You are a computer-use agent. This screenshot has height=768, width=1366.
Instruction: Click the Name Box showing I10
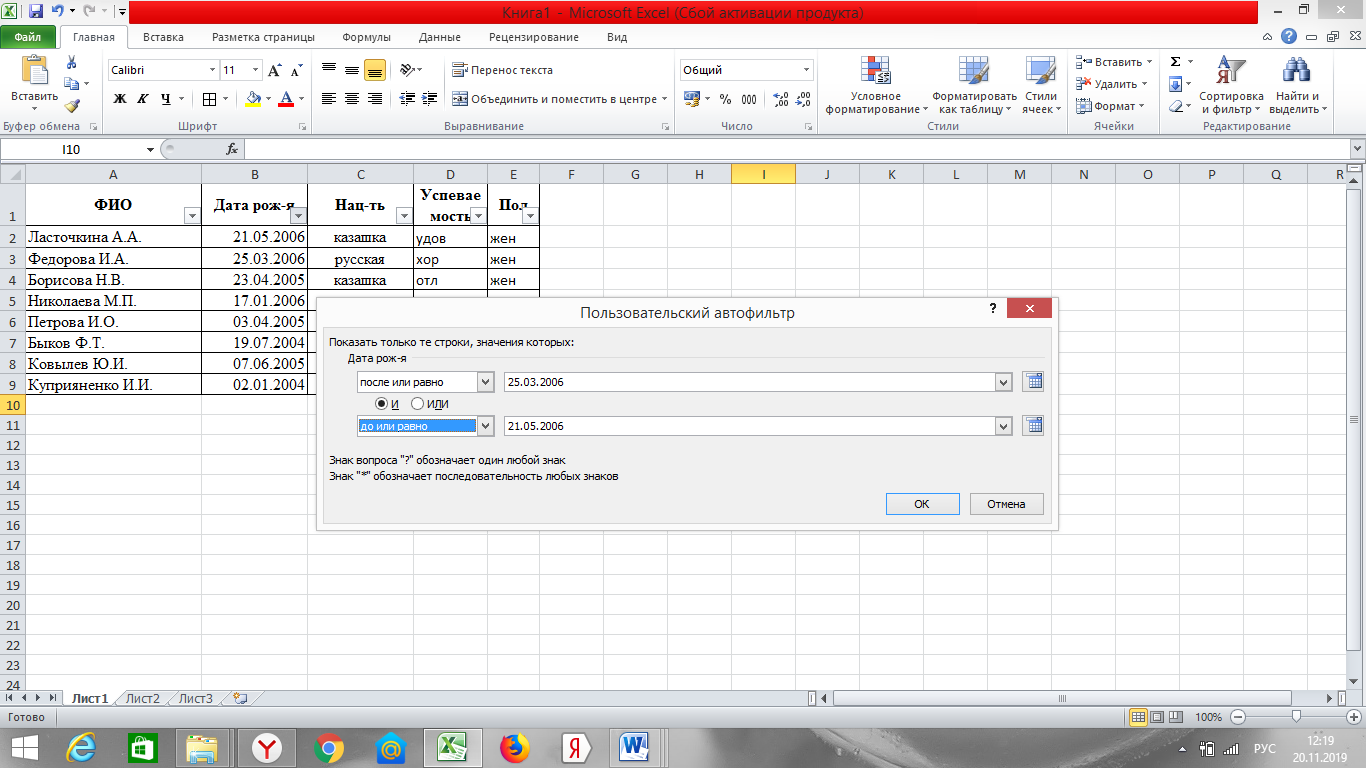tap(72, 149)
